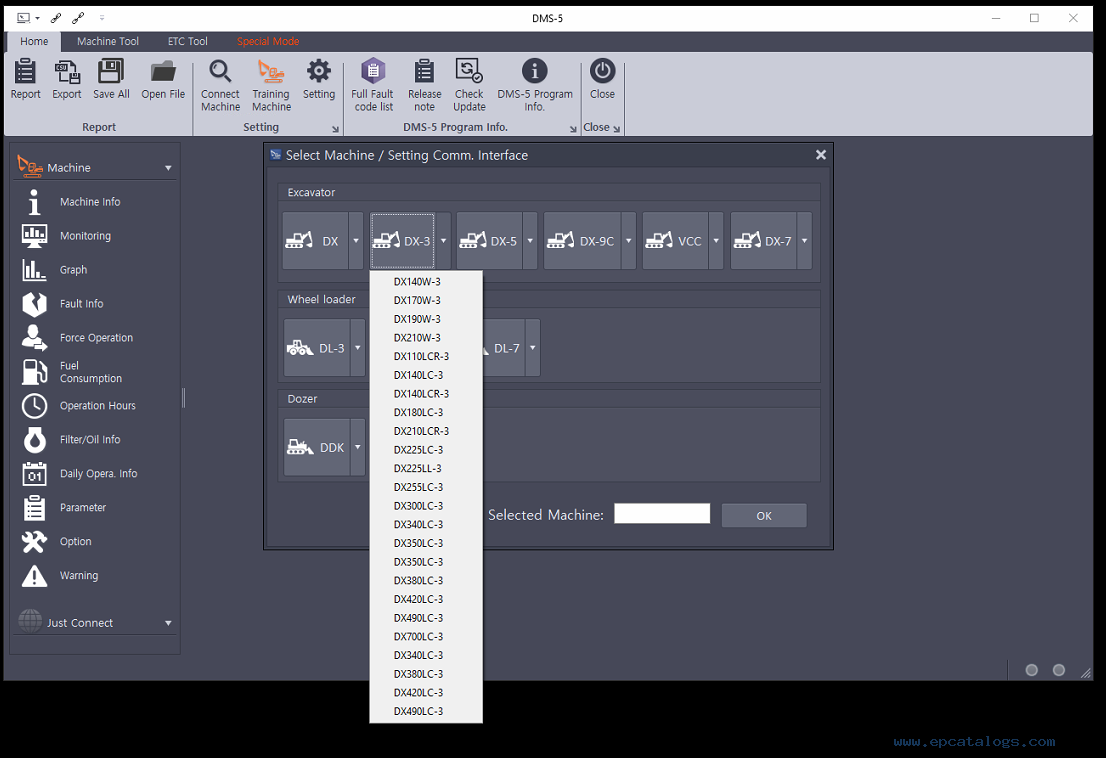Open Machine Info in the sidebar
The height and width of the screenshot is (758, 1106).
pos(90,202)
